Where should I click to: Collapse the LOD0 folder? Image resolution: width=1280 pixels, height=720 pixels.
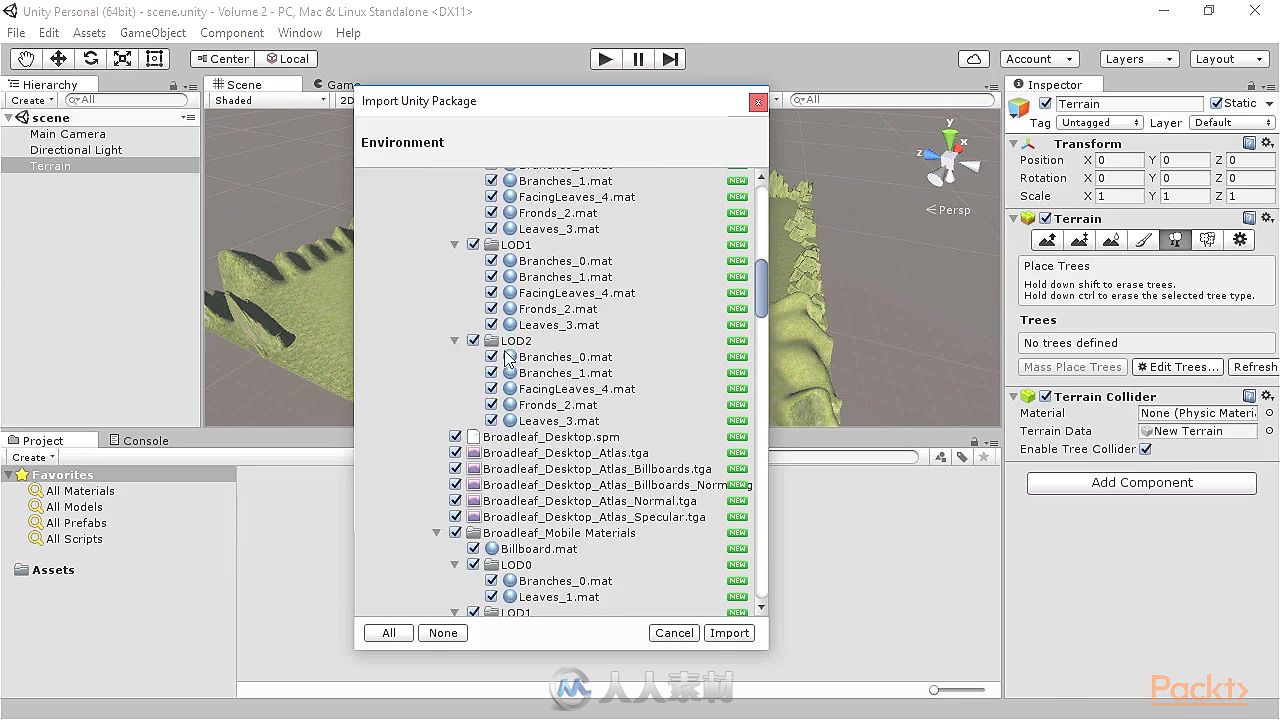[455, 565]
